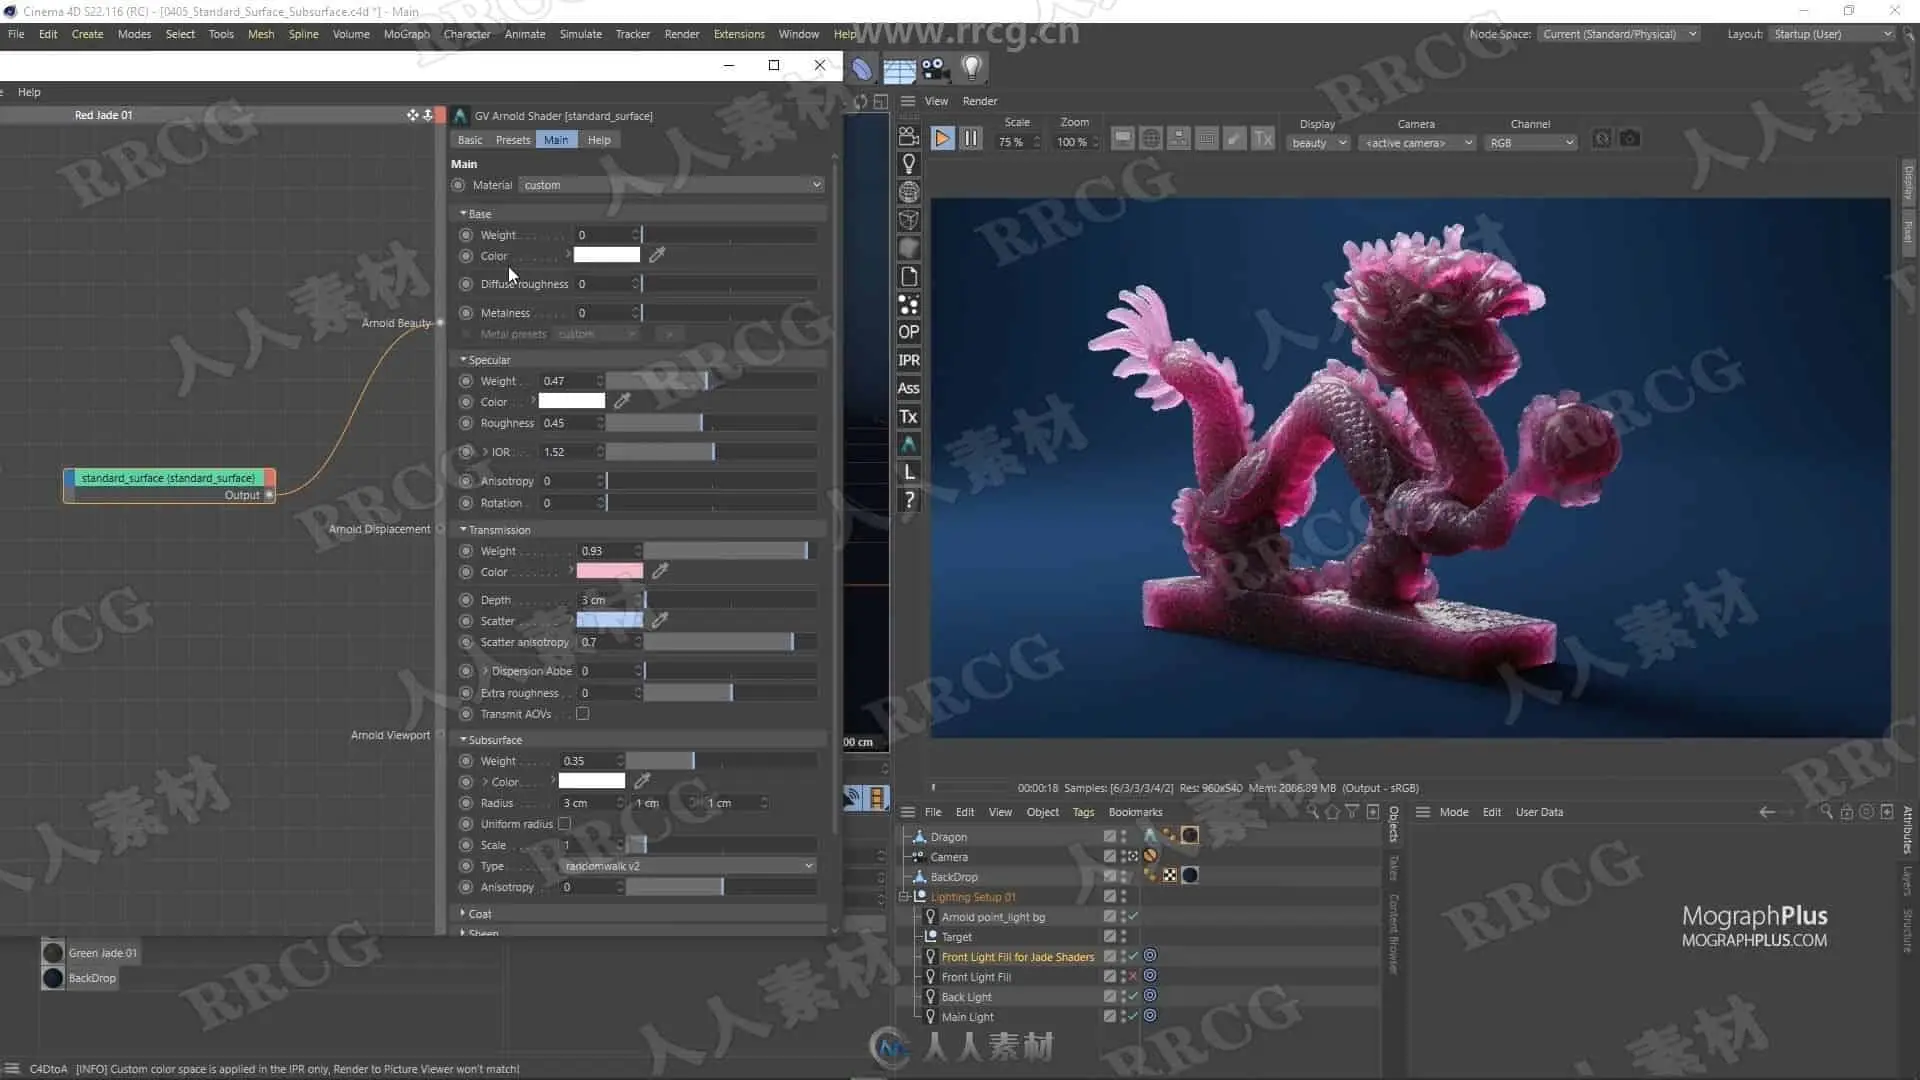The width and height of the screenshot is (1920, 1080).
Task: Click the Ass export sidebar icon
Action: click(908, 388)
